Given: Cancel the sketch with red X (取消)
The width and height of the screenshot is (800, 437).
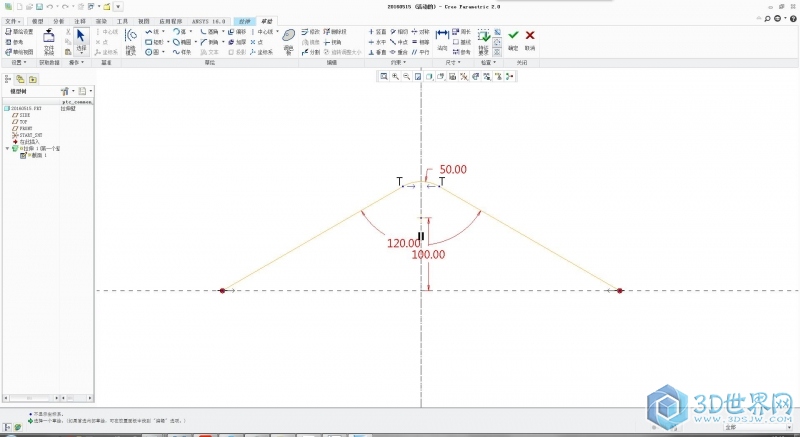Looking at the screenshot, I should pyautogui.click(x=530, y=40).
